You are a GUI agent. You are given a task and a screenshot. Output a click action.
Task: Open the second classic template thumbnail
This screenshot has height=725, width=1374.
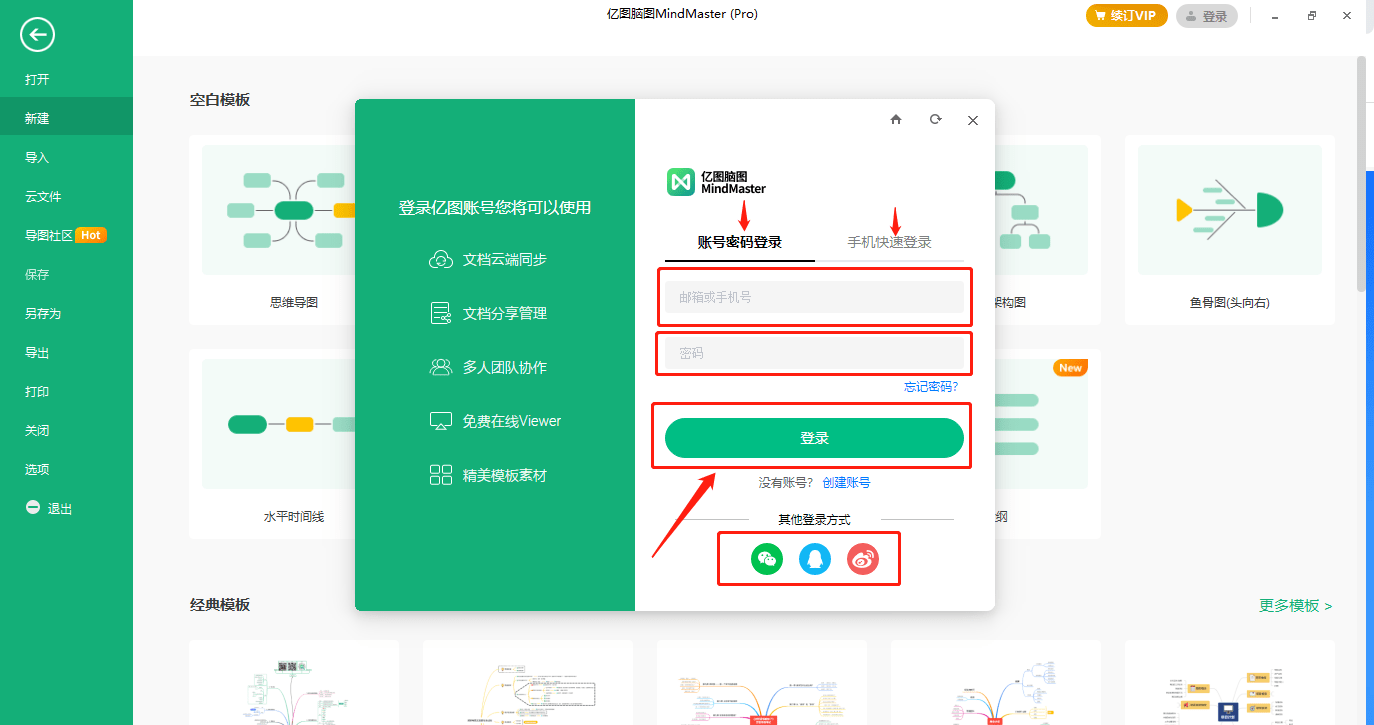pyautogui.click(x=528, y=682)
